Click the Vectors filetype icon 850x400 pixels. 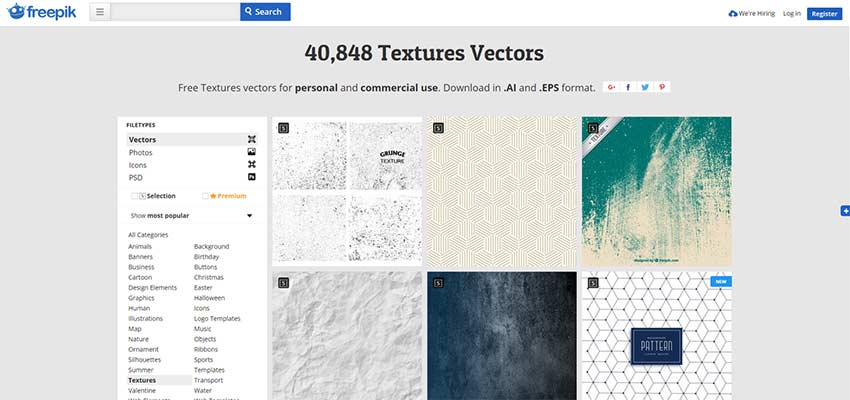(x=252, y=139)
